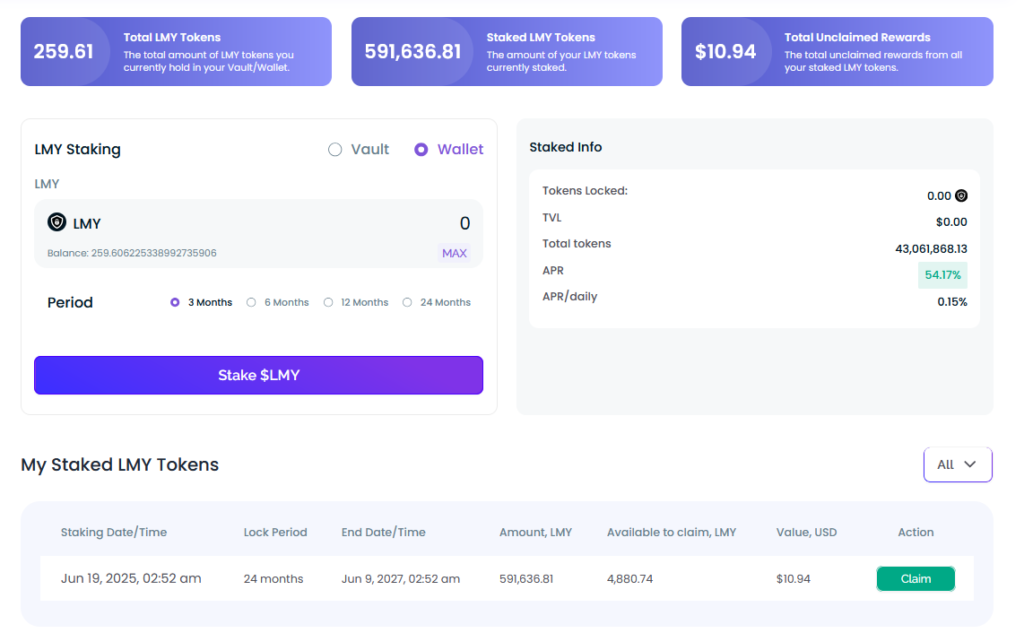The height and width of the screenshot is (633, 1024).
Task: Choose the 3 Months staking period
Action: (x=175, y=302)
